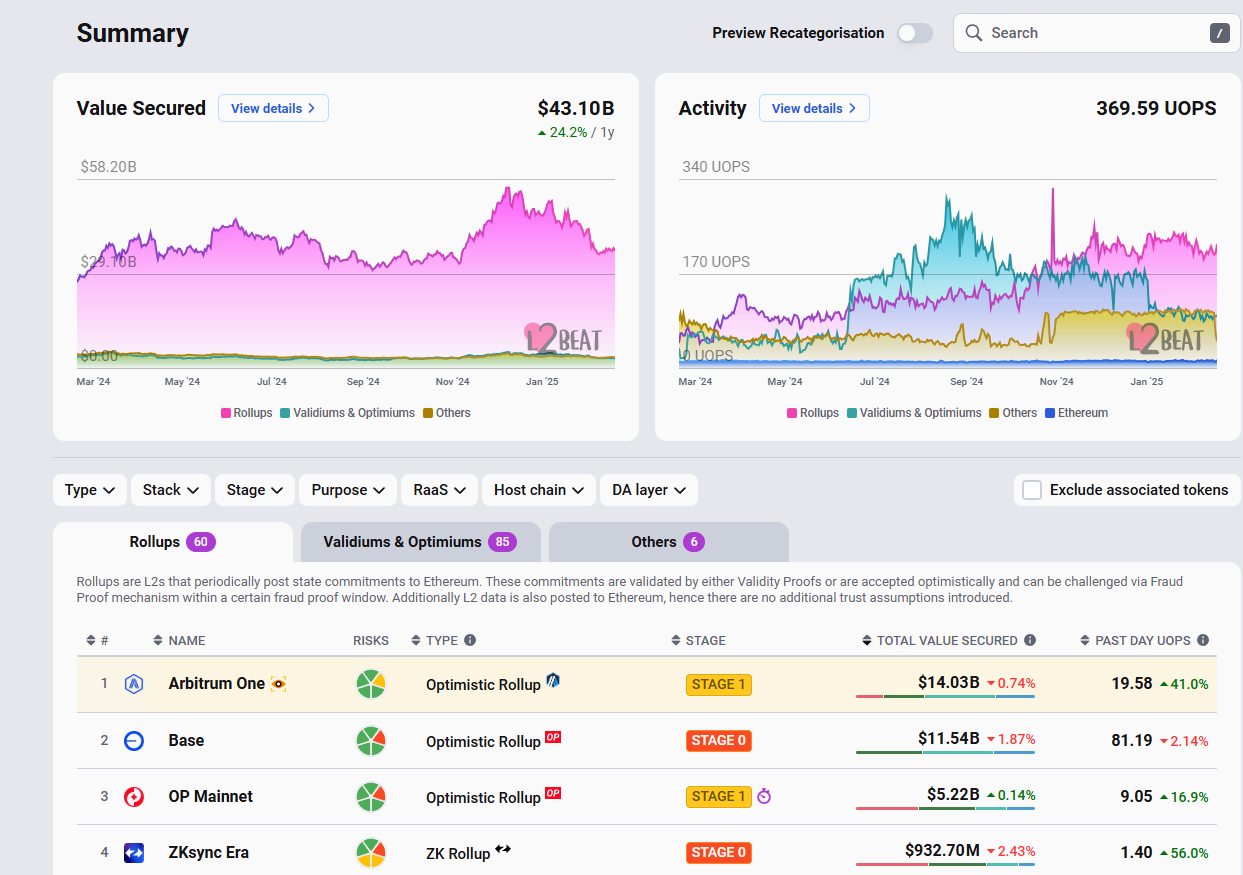Click the $43.10B value secured total
The image size is (1243, 875).
pos(576,108)
